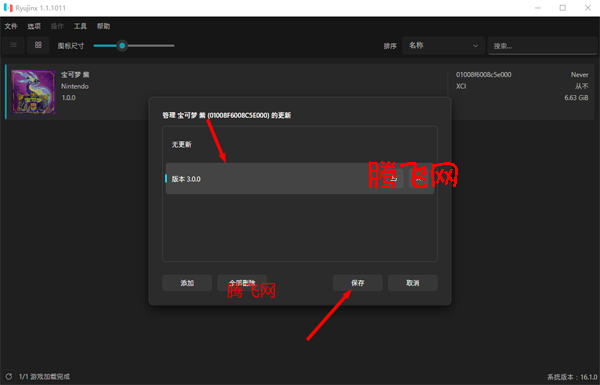
Task: Click the sort dropdown chevron arrow
Action: (x=475, y=46)
